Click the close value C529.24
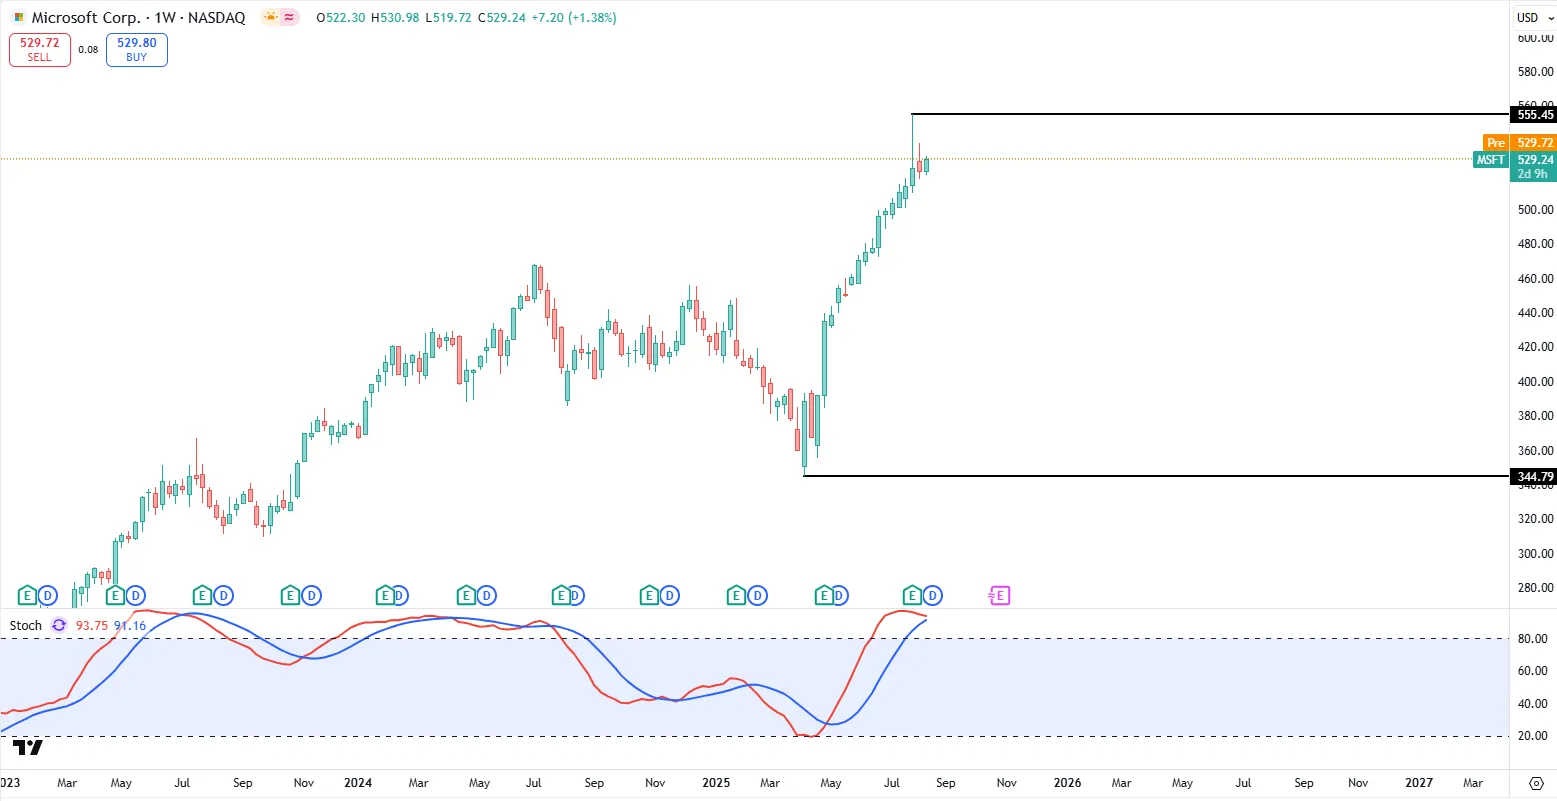Screen dimensions: 1557x801 coord(502,18)
